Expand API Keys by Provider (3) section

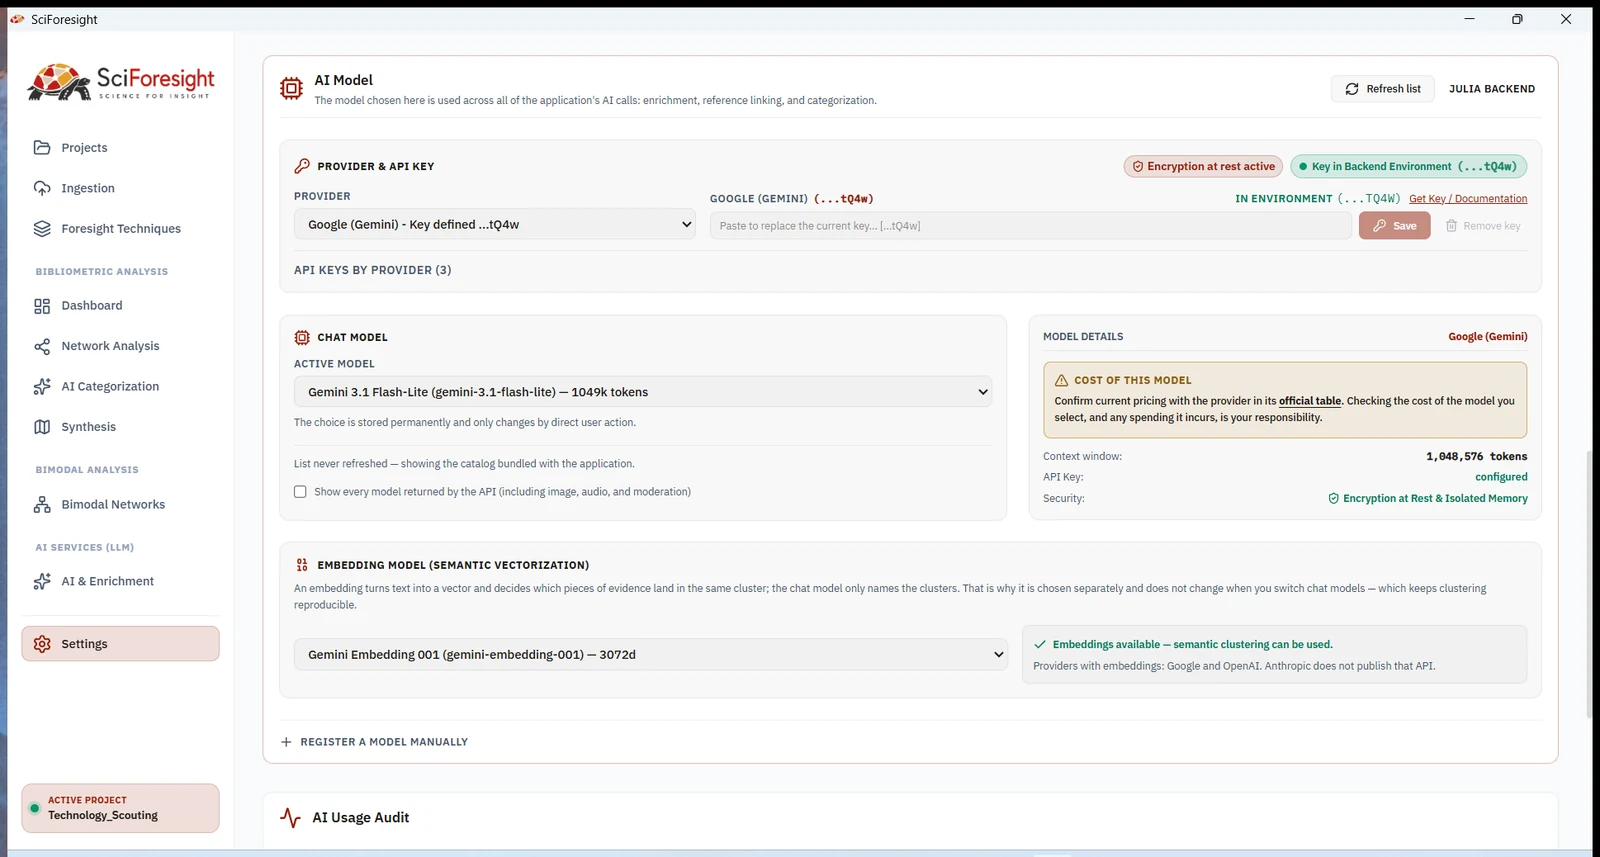372,270
